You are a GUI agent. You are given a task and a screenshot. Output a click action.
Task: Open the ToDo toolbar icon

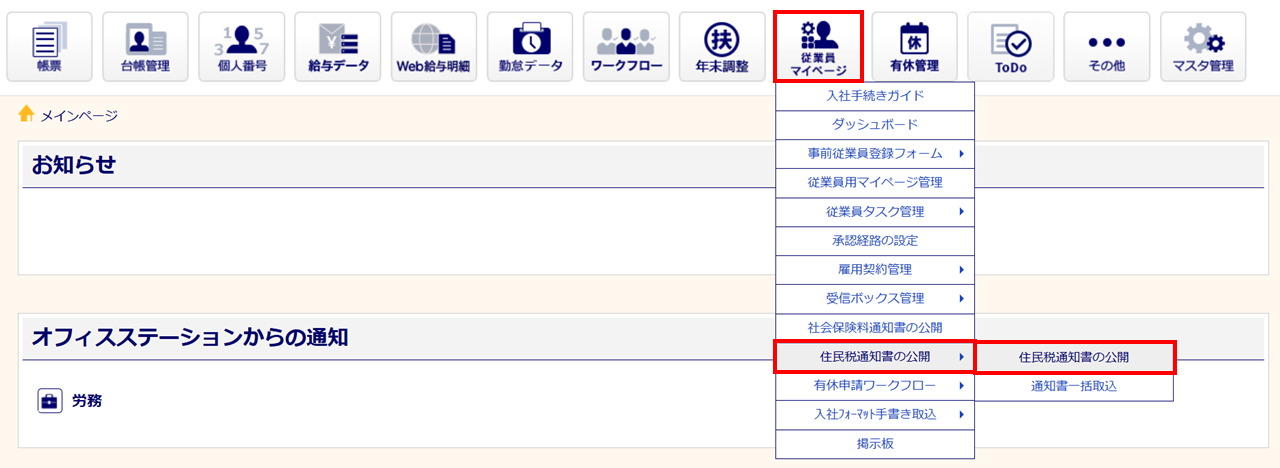(1009, 47)
